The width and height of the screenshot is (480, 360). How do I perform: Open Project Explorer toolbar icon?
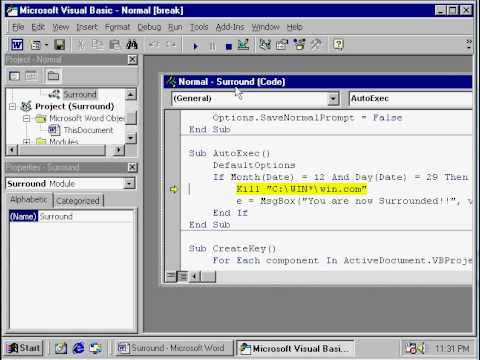[x=265, y=44]
